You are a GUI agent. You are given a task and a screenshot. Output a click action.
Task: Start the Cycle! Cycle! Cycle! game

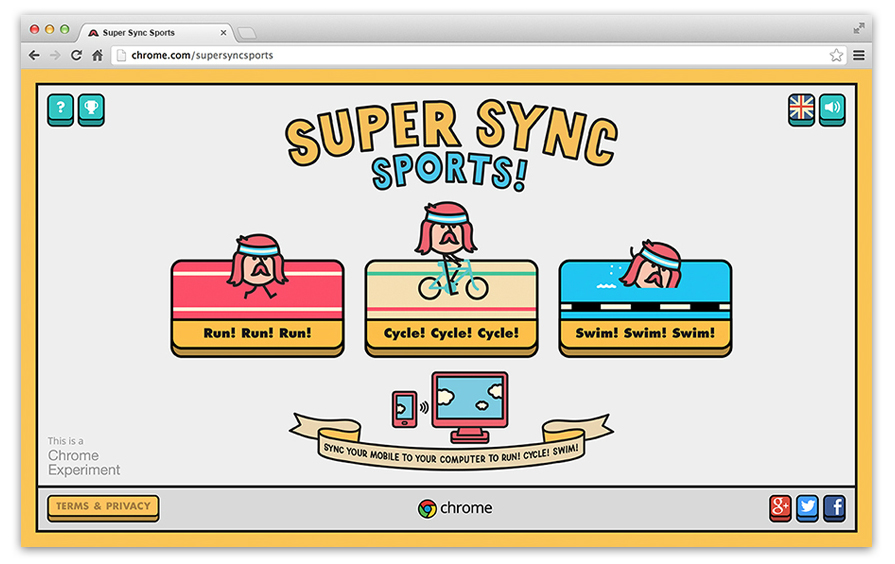click(451, 308)
